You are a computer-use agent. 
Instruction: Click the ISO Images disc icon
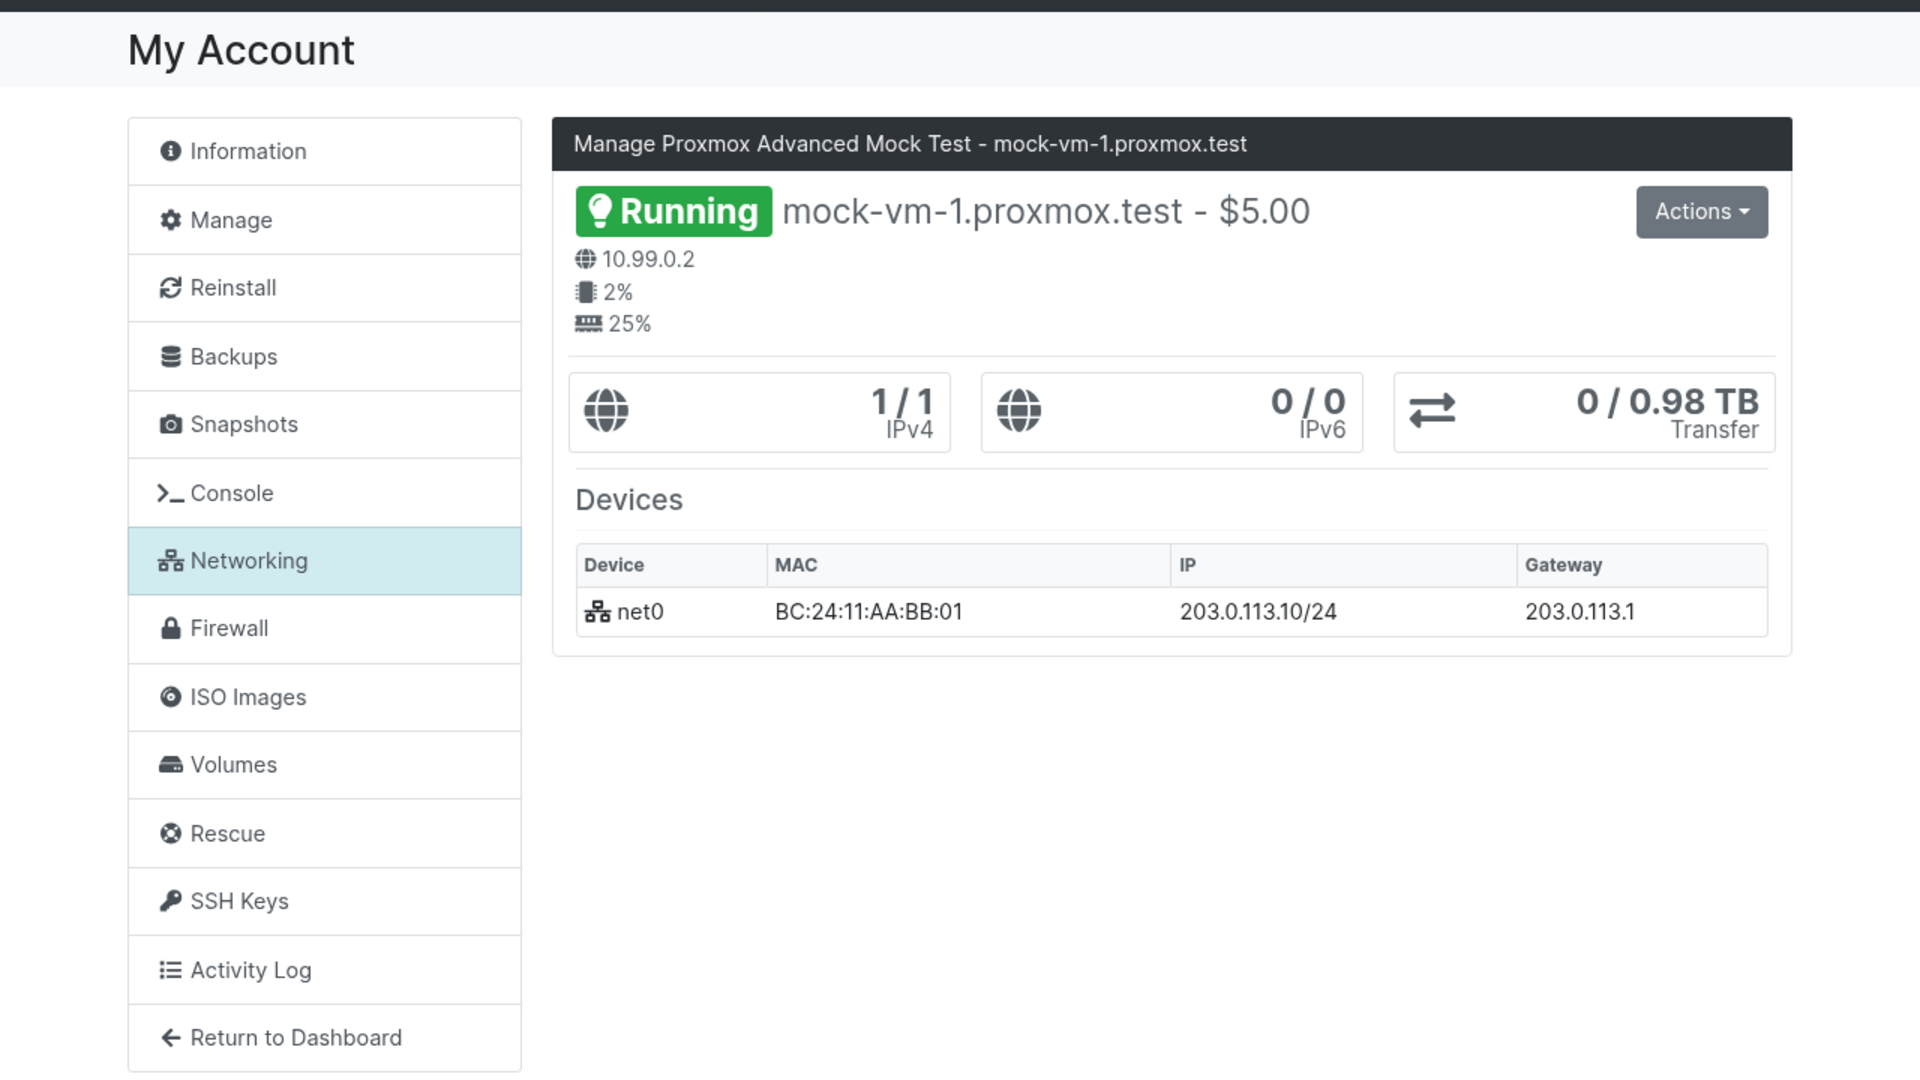(x=171, y=697)
